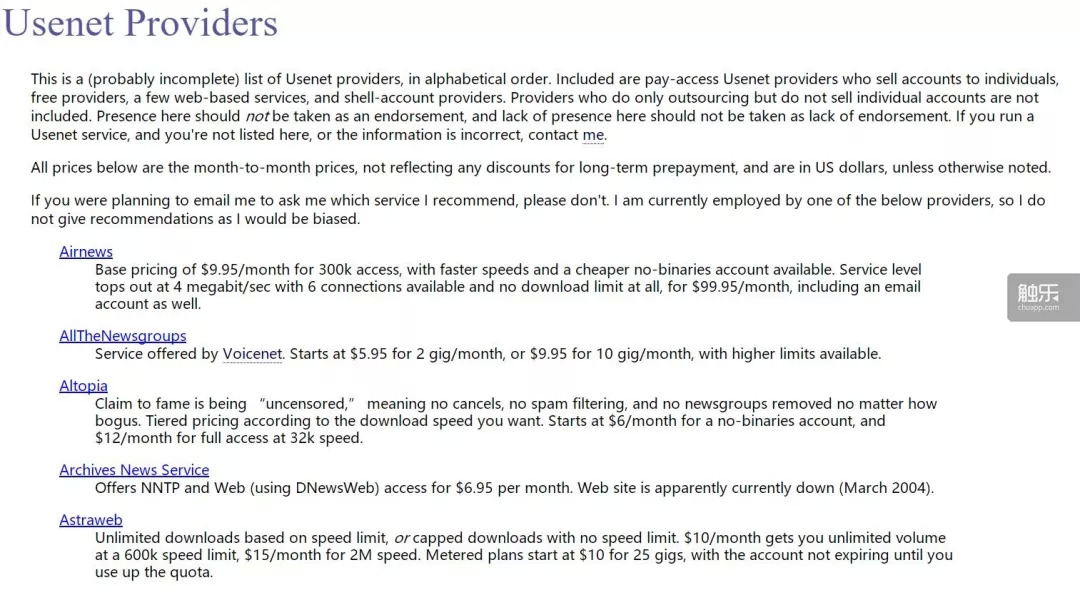The image size is (1080, 595).
Task: Open the Airnews provider link
Action: click(86, 252)
